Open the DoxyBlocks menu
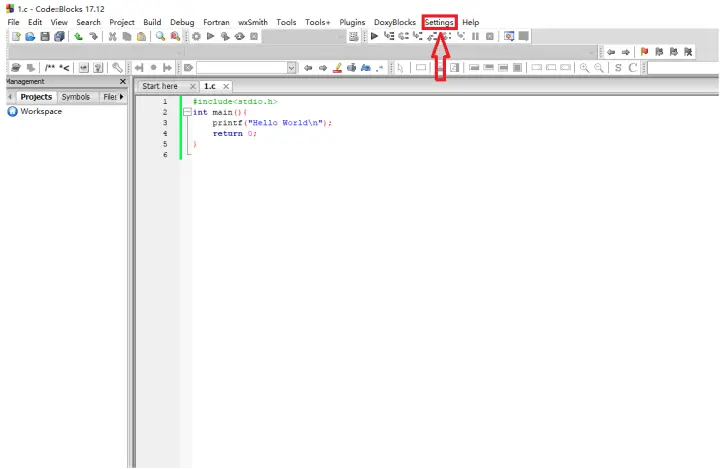The width and height of the screenshot is (720, 469). [395, 22]
